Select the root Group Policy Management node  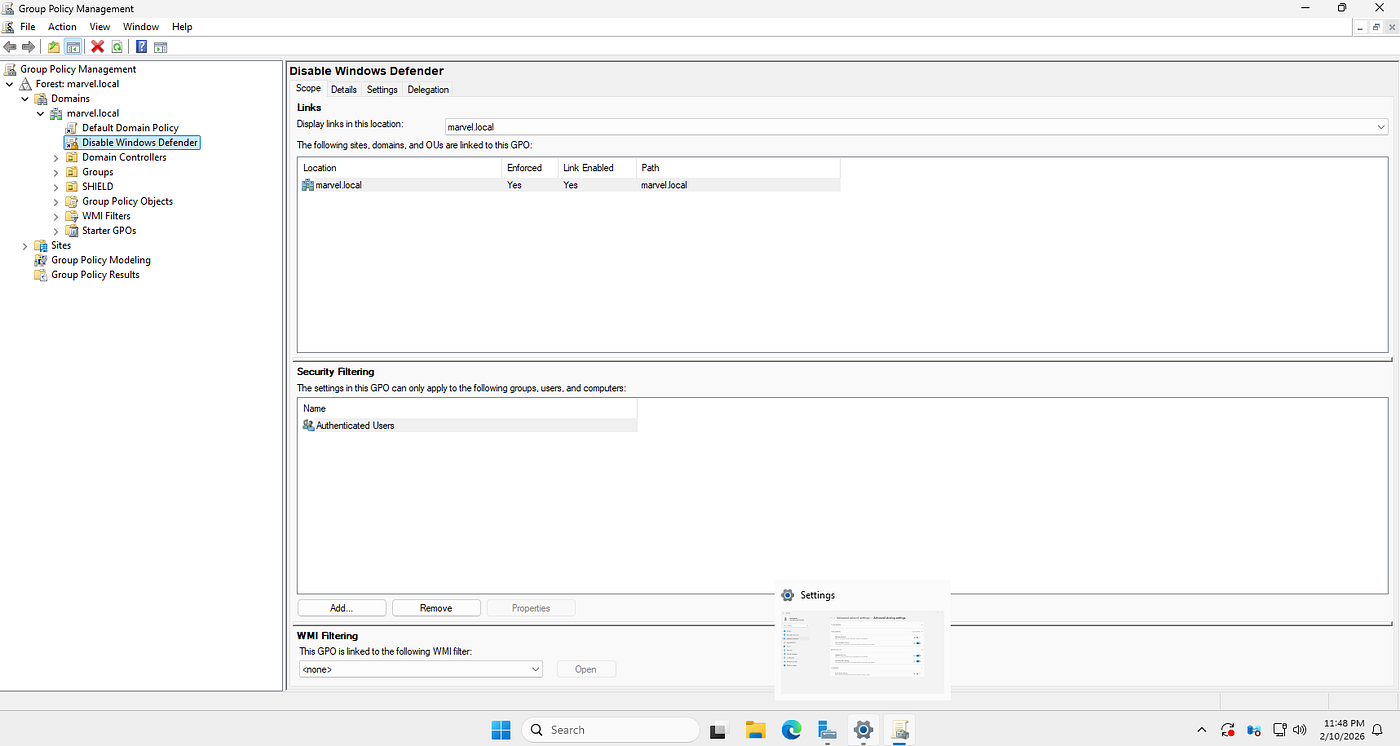pos(78,70)
